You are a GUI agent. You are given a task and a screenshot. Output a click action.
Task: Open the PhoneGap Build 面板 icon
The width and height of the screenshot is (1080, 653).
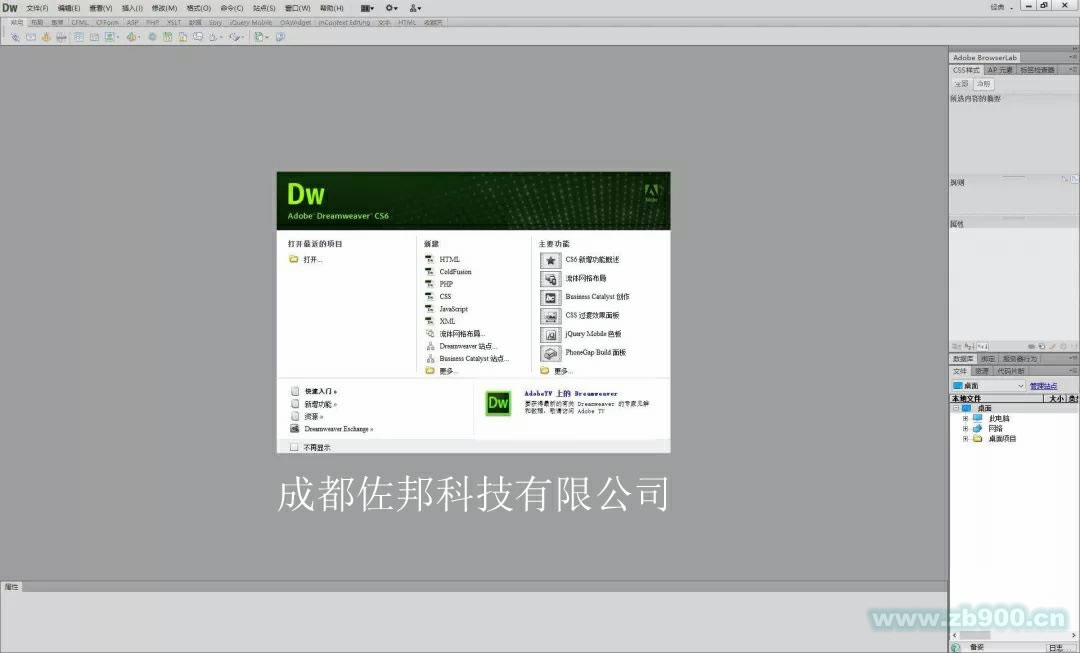coord(551,352)
